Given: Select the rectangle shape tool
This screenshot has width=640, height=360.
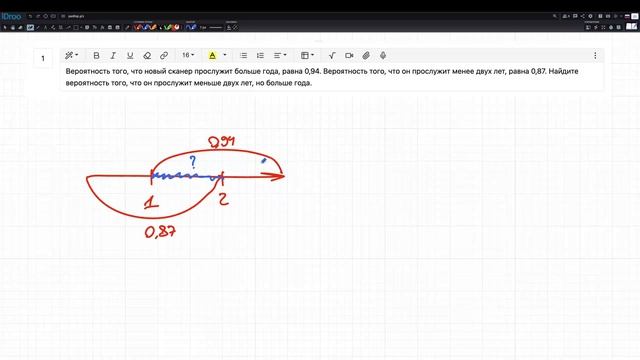Looking at the screenshot, I should pos(76,27).
